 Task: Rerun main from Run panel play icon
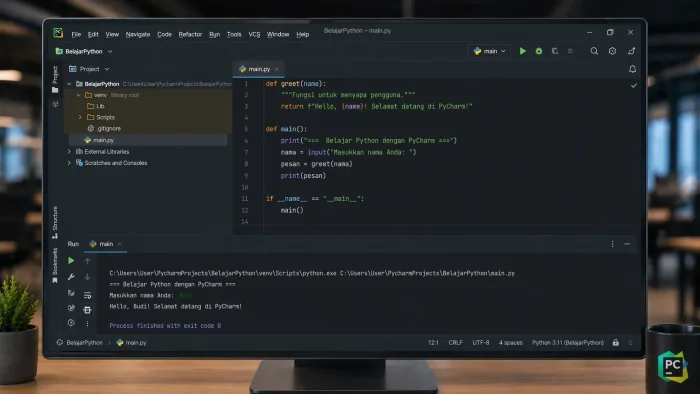tap(71, 261)
